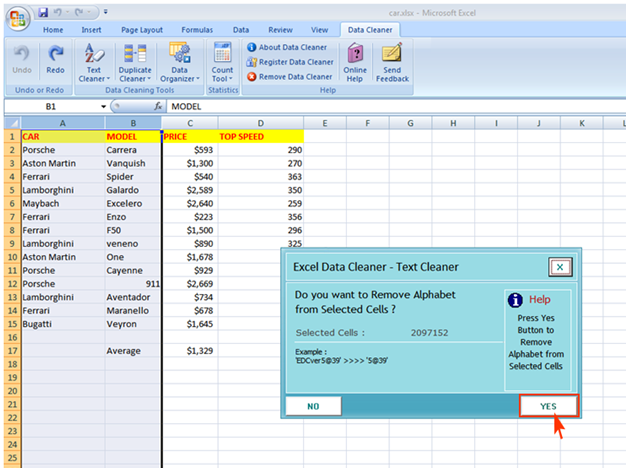The image size is (628, 470).
Task: Click Register Data Cleaner
Action: coord(290,62)
